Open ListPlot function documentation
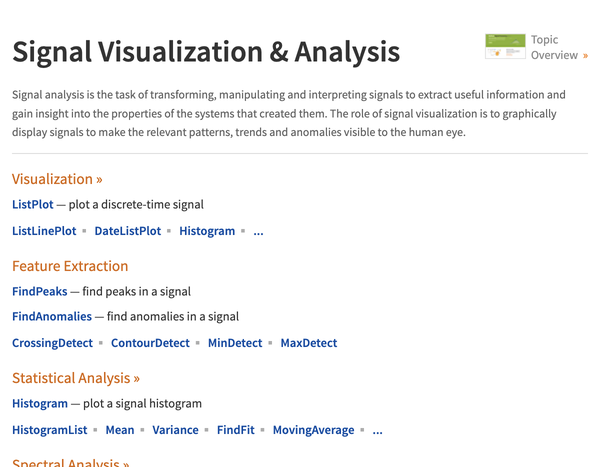 click(x=33, y=204)
